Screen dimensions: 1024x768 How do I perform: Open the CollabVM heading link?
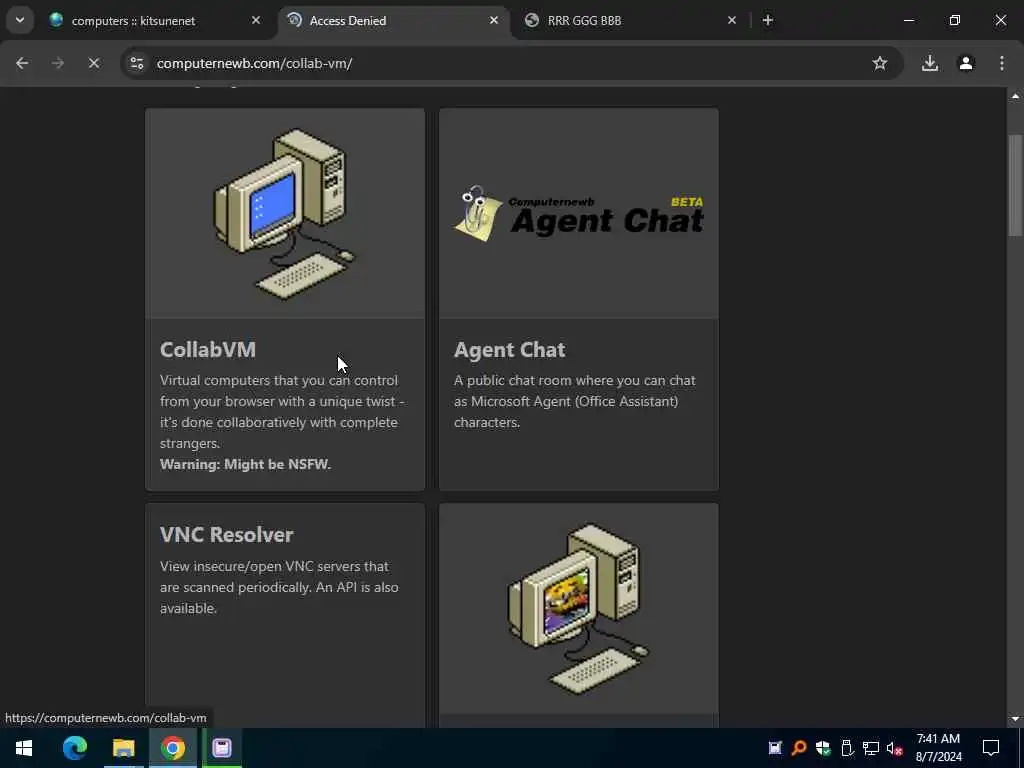tap(208, 349)
